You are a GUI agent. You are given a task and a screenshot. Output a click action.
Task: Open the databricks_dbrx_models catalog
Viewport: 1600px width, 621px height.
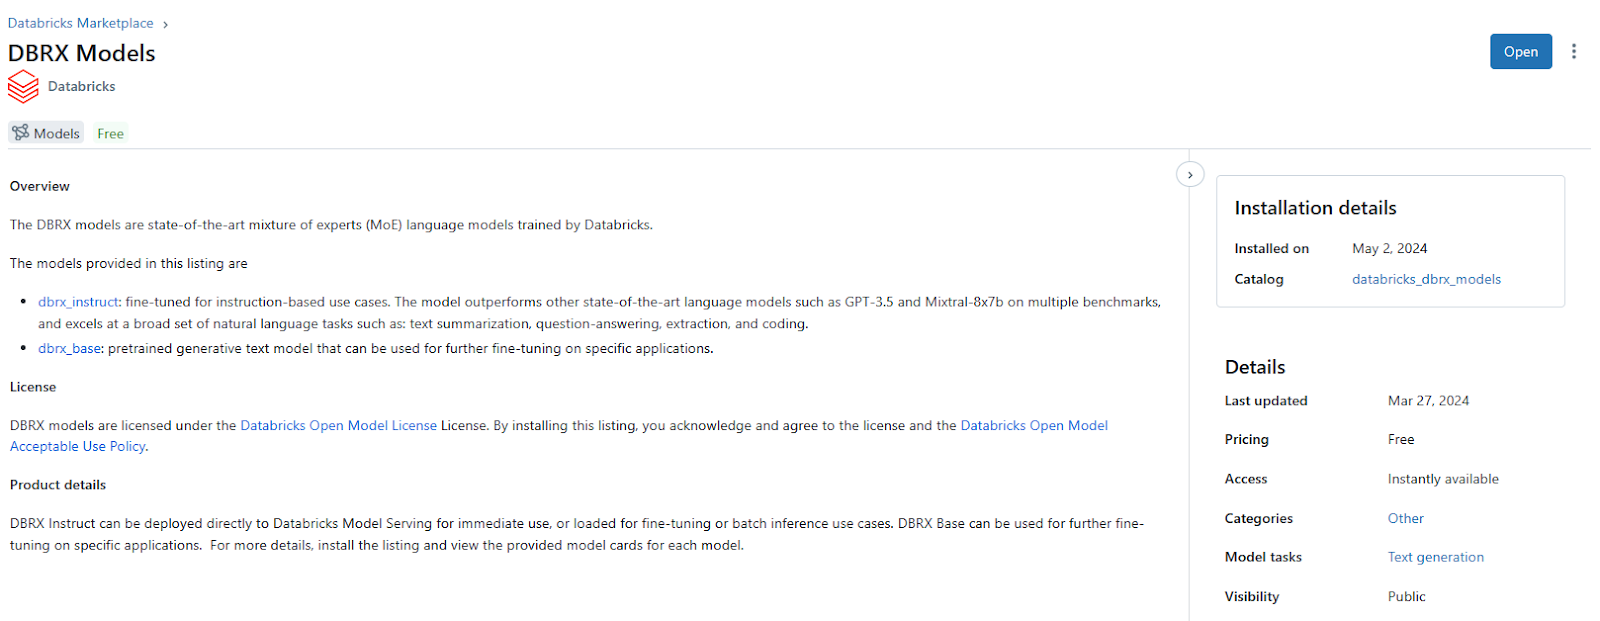[1426, 280]
